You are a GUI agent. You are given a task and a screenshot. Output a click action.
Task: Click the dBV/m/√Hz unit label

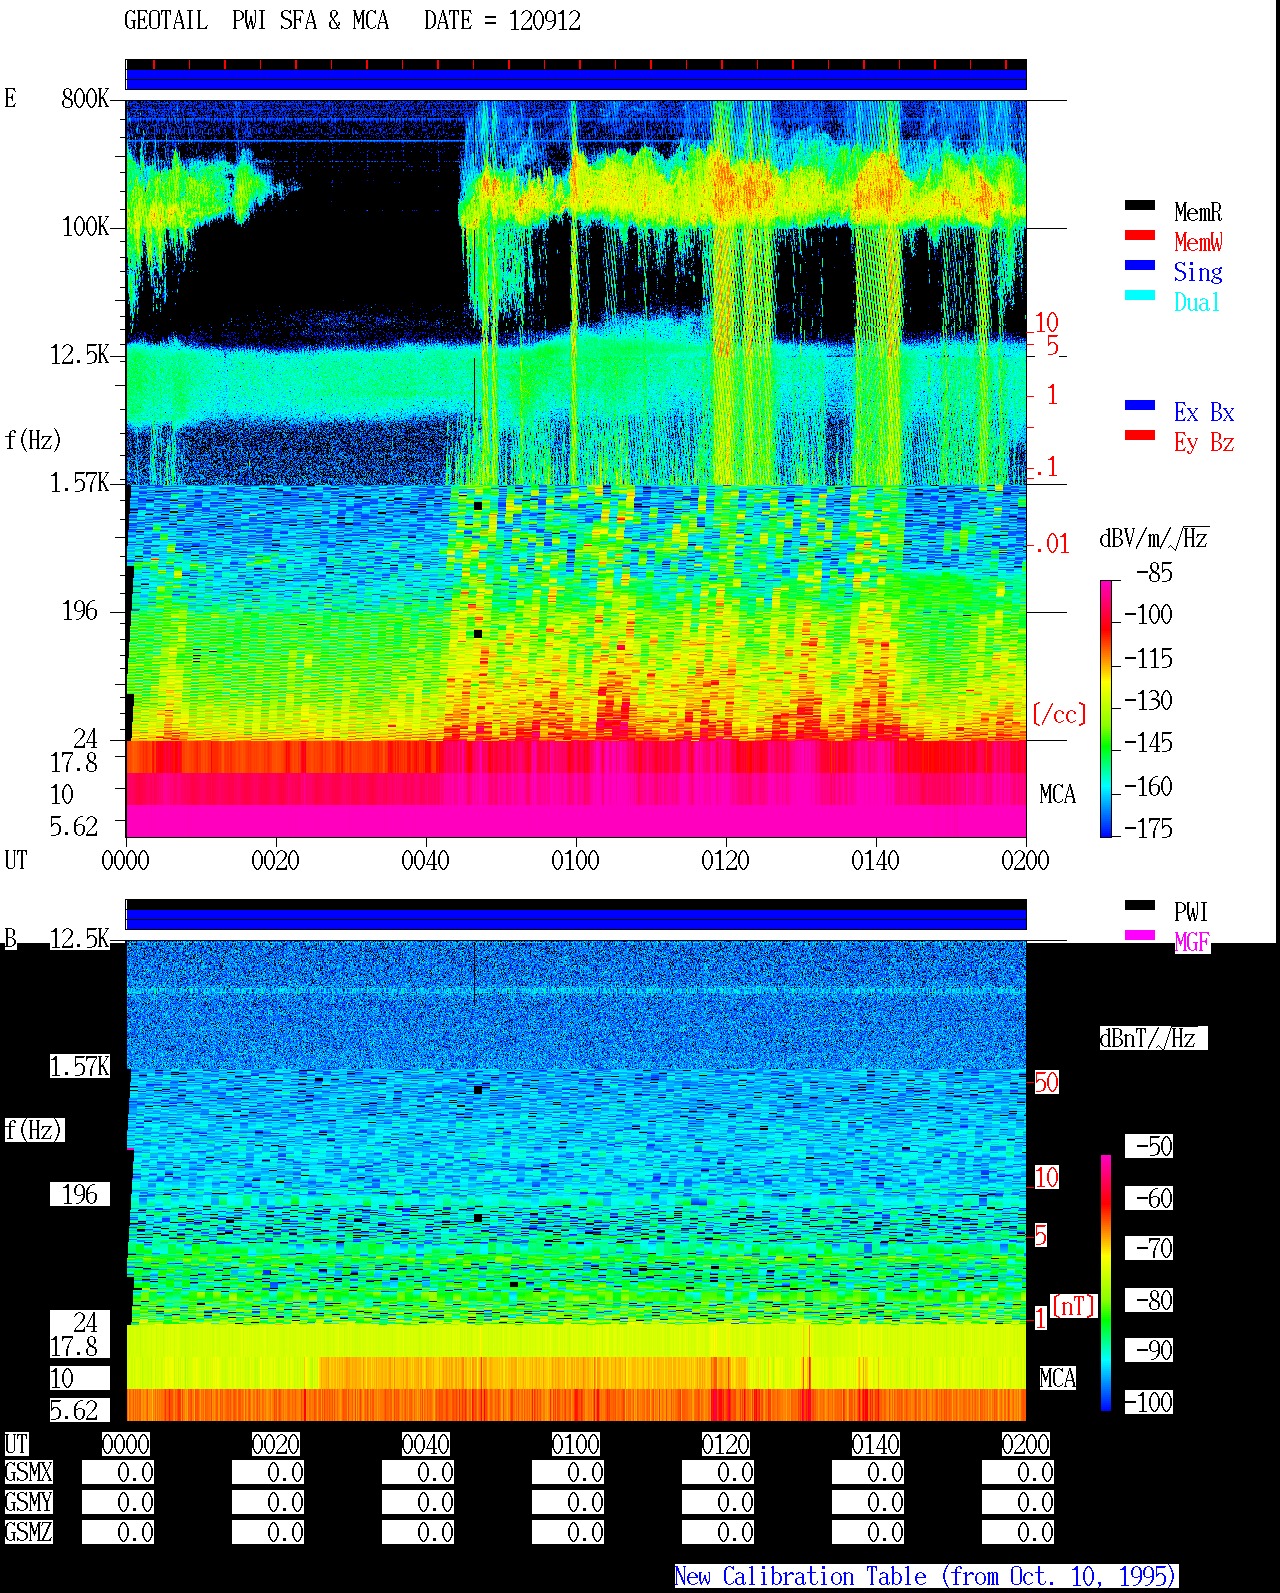coord(1154,538)
